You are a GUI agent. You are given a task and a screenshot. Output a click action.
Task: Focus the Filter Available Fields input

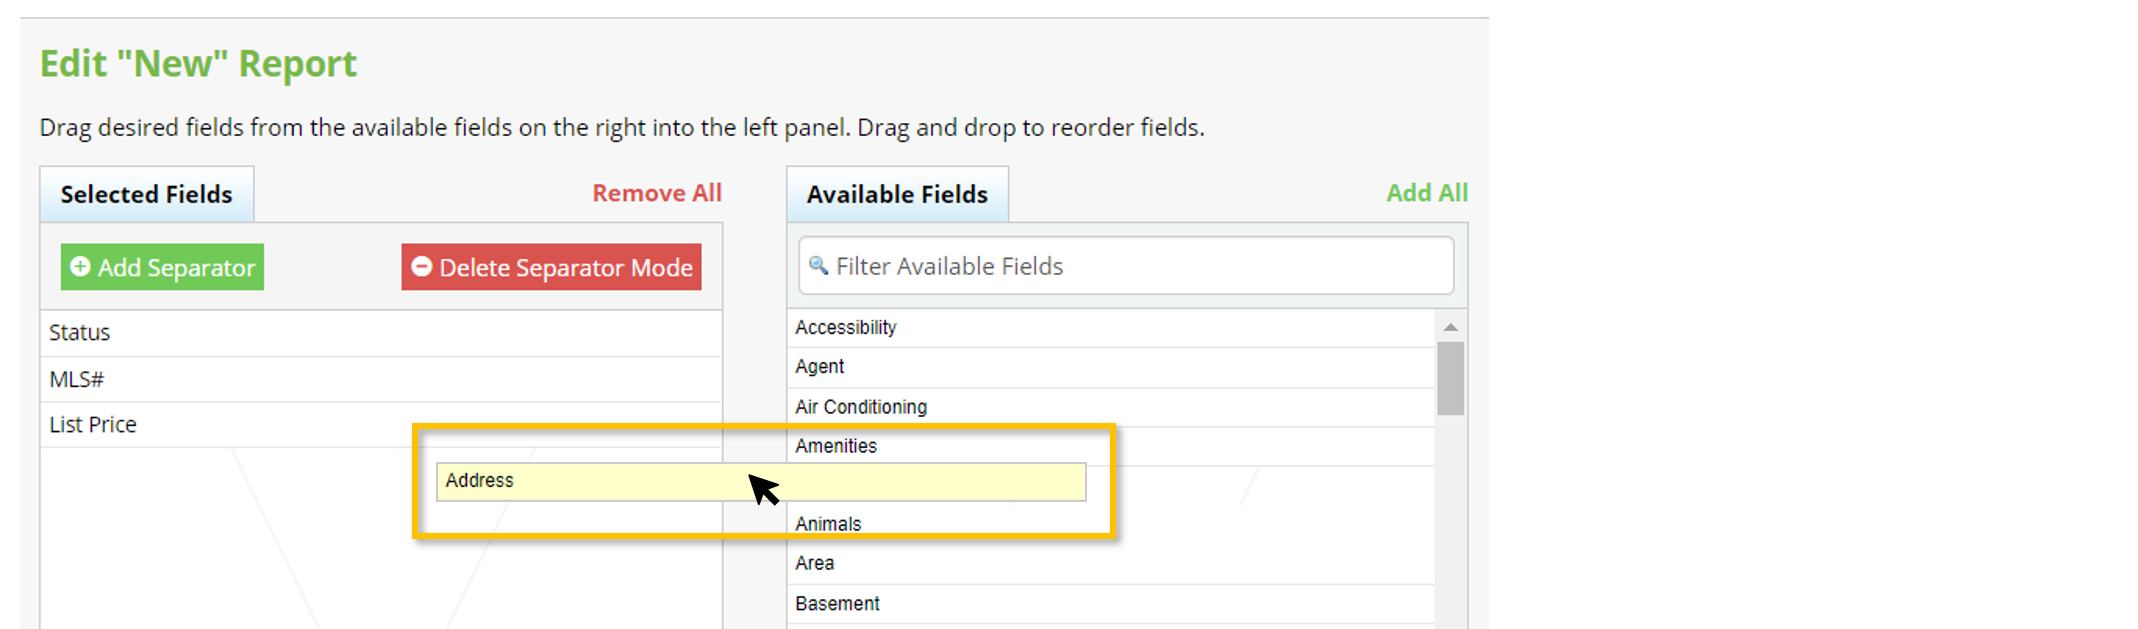(1126, 266)
